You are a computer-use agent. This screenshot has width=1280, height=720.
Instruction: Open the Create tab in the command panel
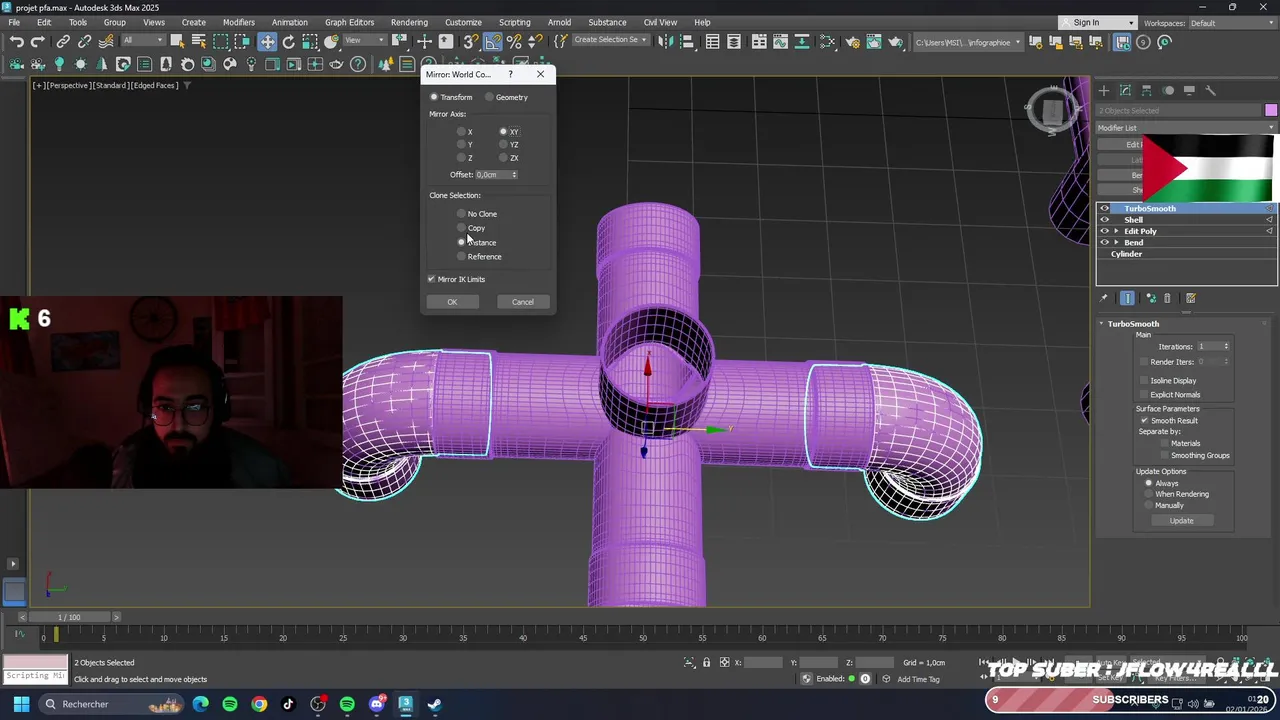(x=1104, y=91)
